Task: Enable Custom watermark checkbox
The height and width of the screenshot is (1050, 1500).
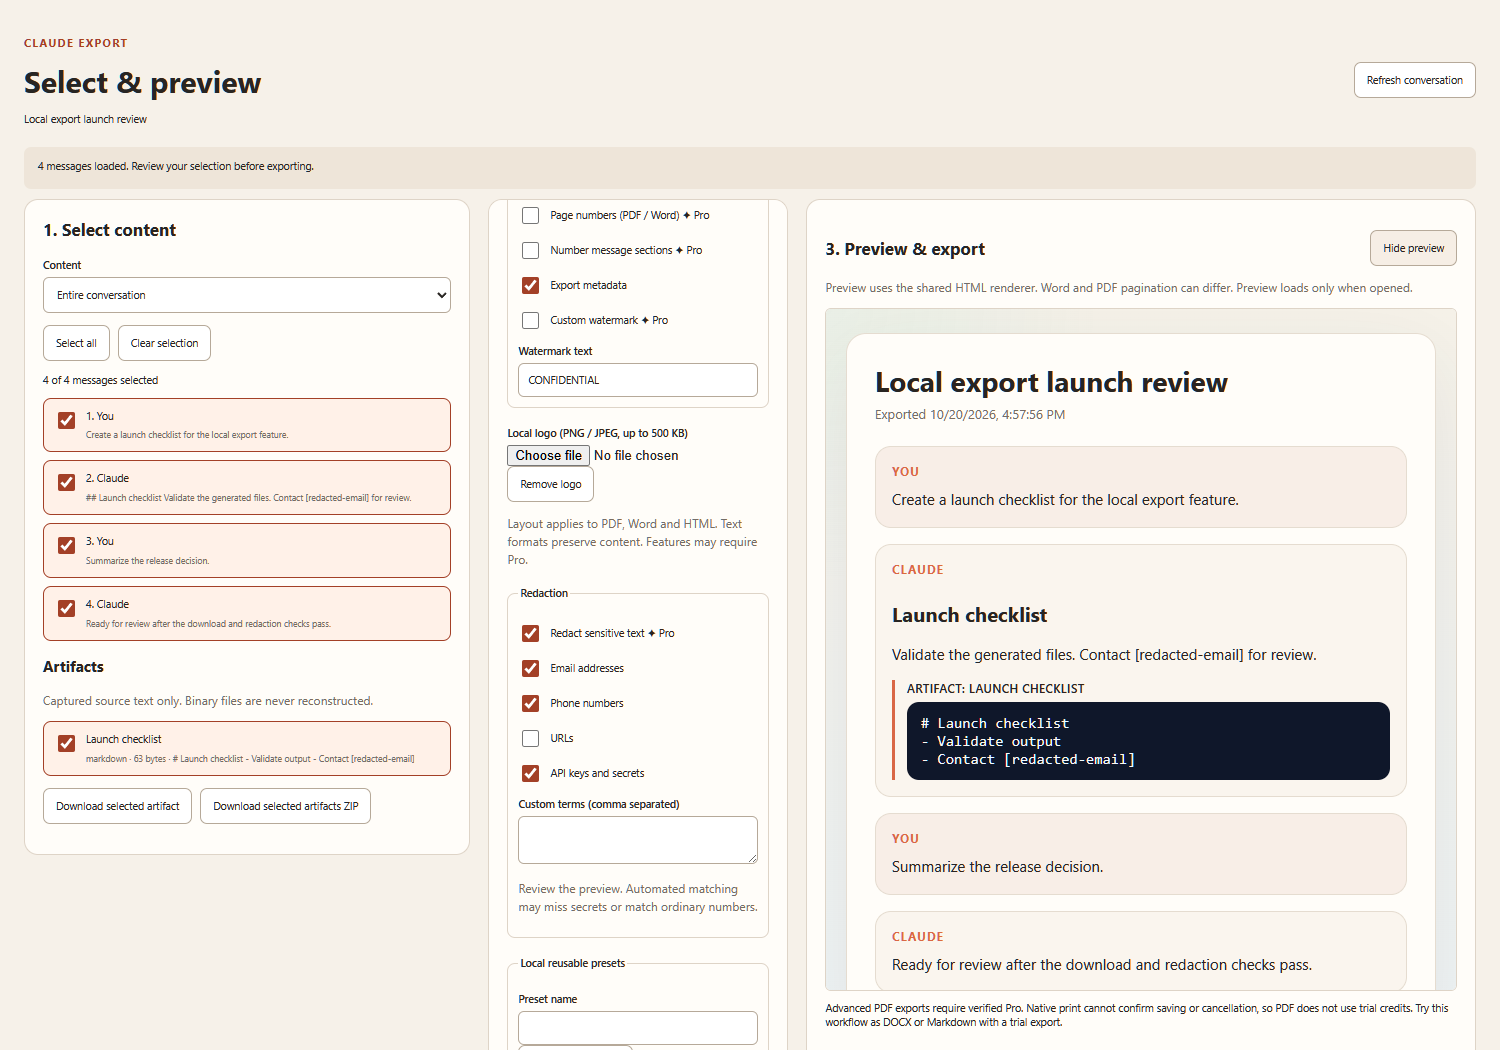Action: tap(531, 320)
